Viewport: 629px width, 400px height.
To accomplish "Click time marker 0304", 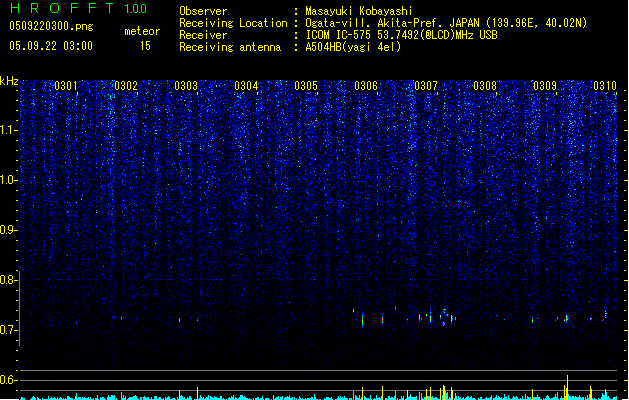I will coord(246,86).
